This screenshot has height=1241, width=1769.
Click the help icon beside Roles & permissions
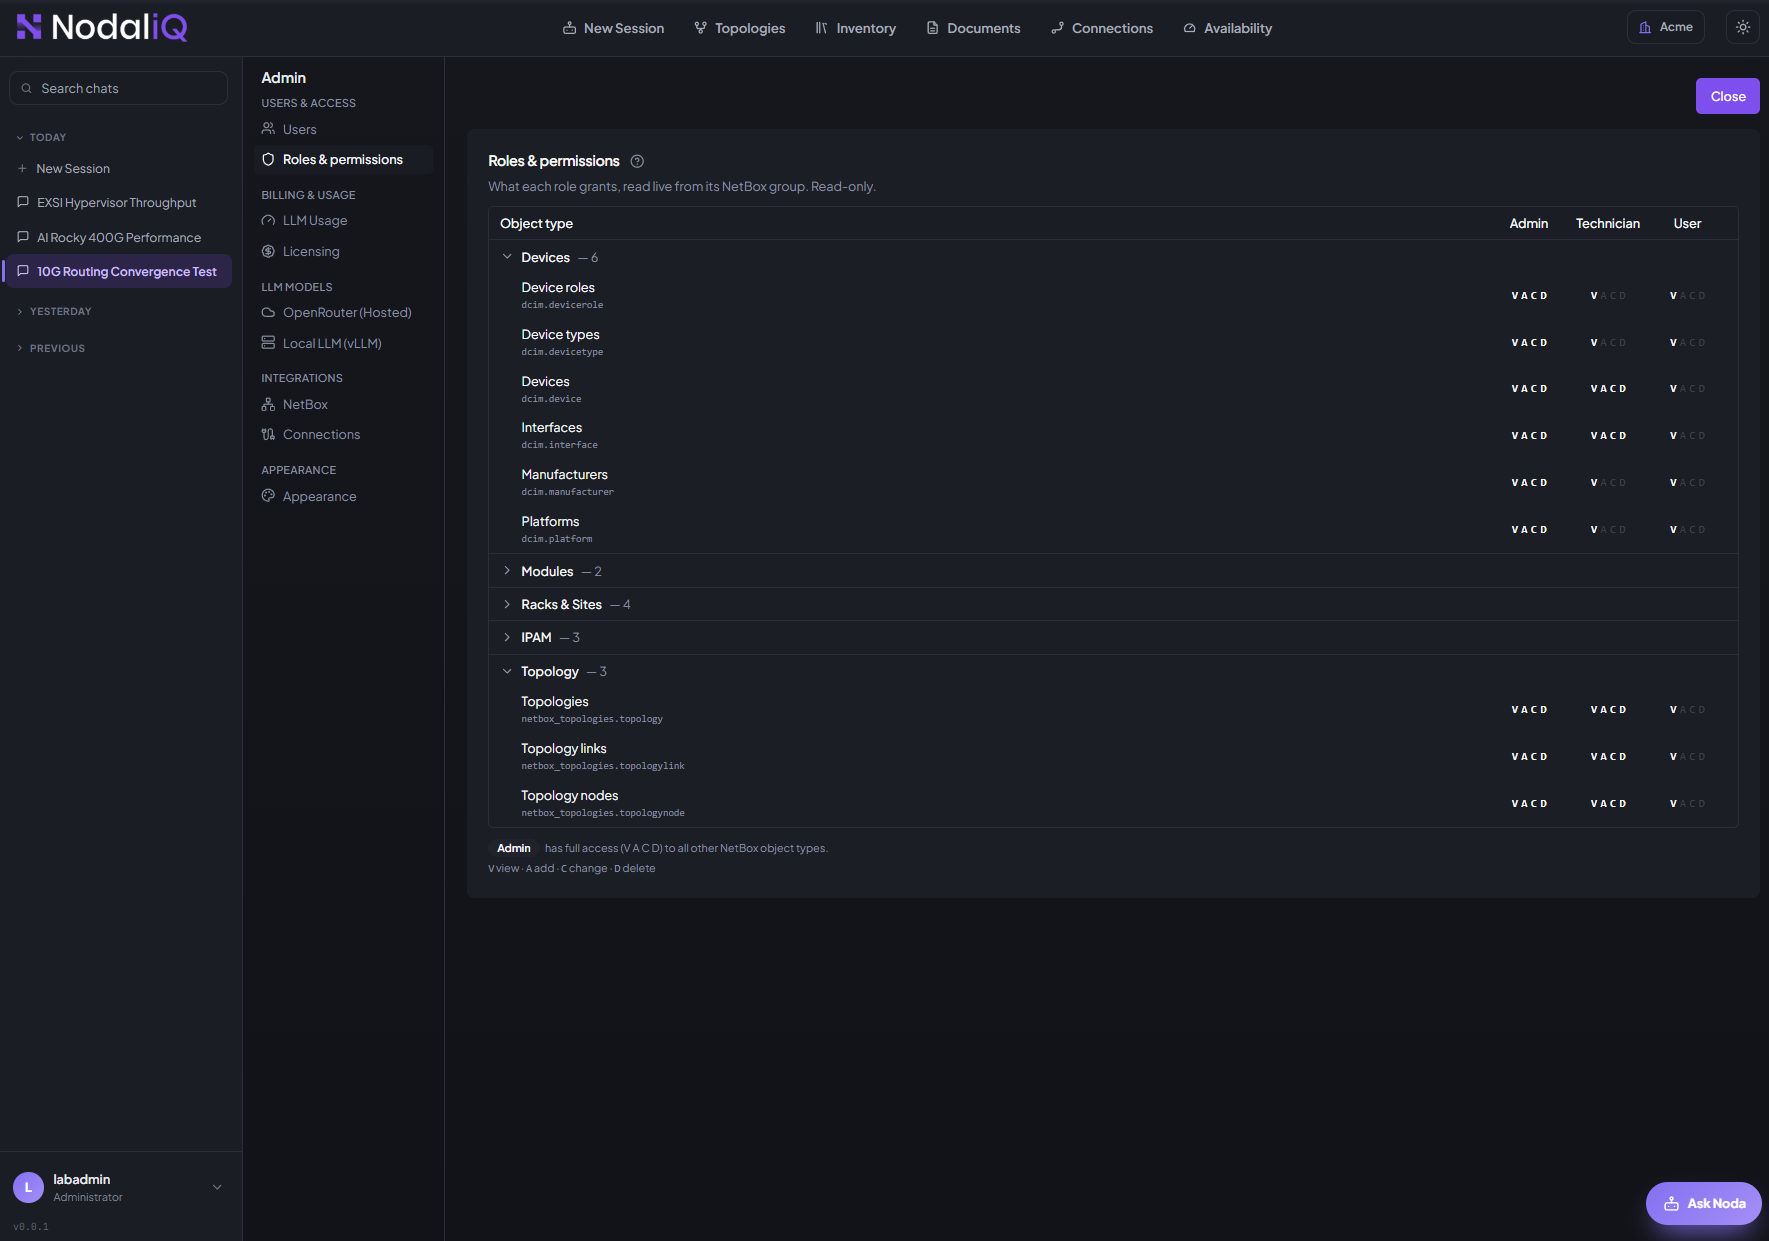pyautogui.click(x=637, y=161)
